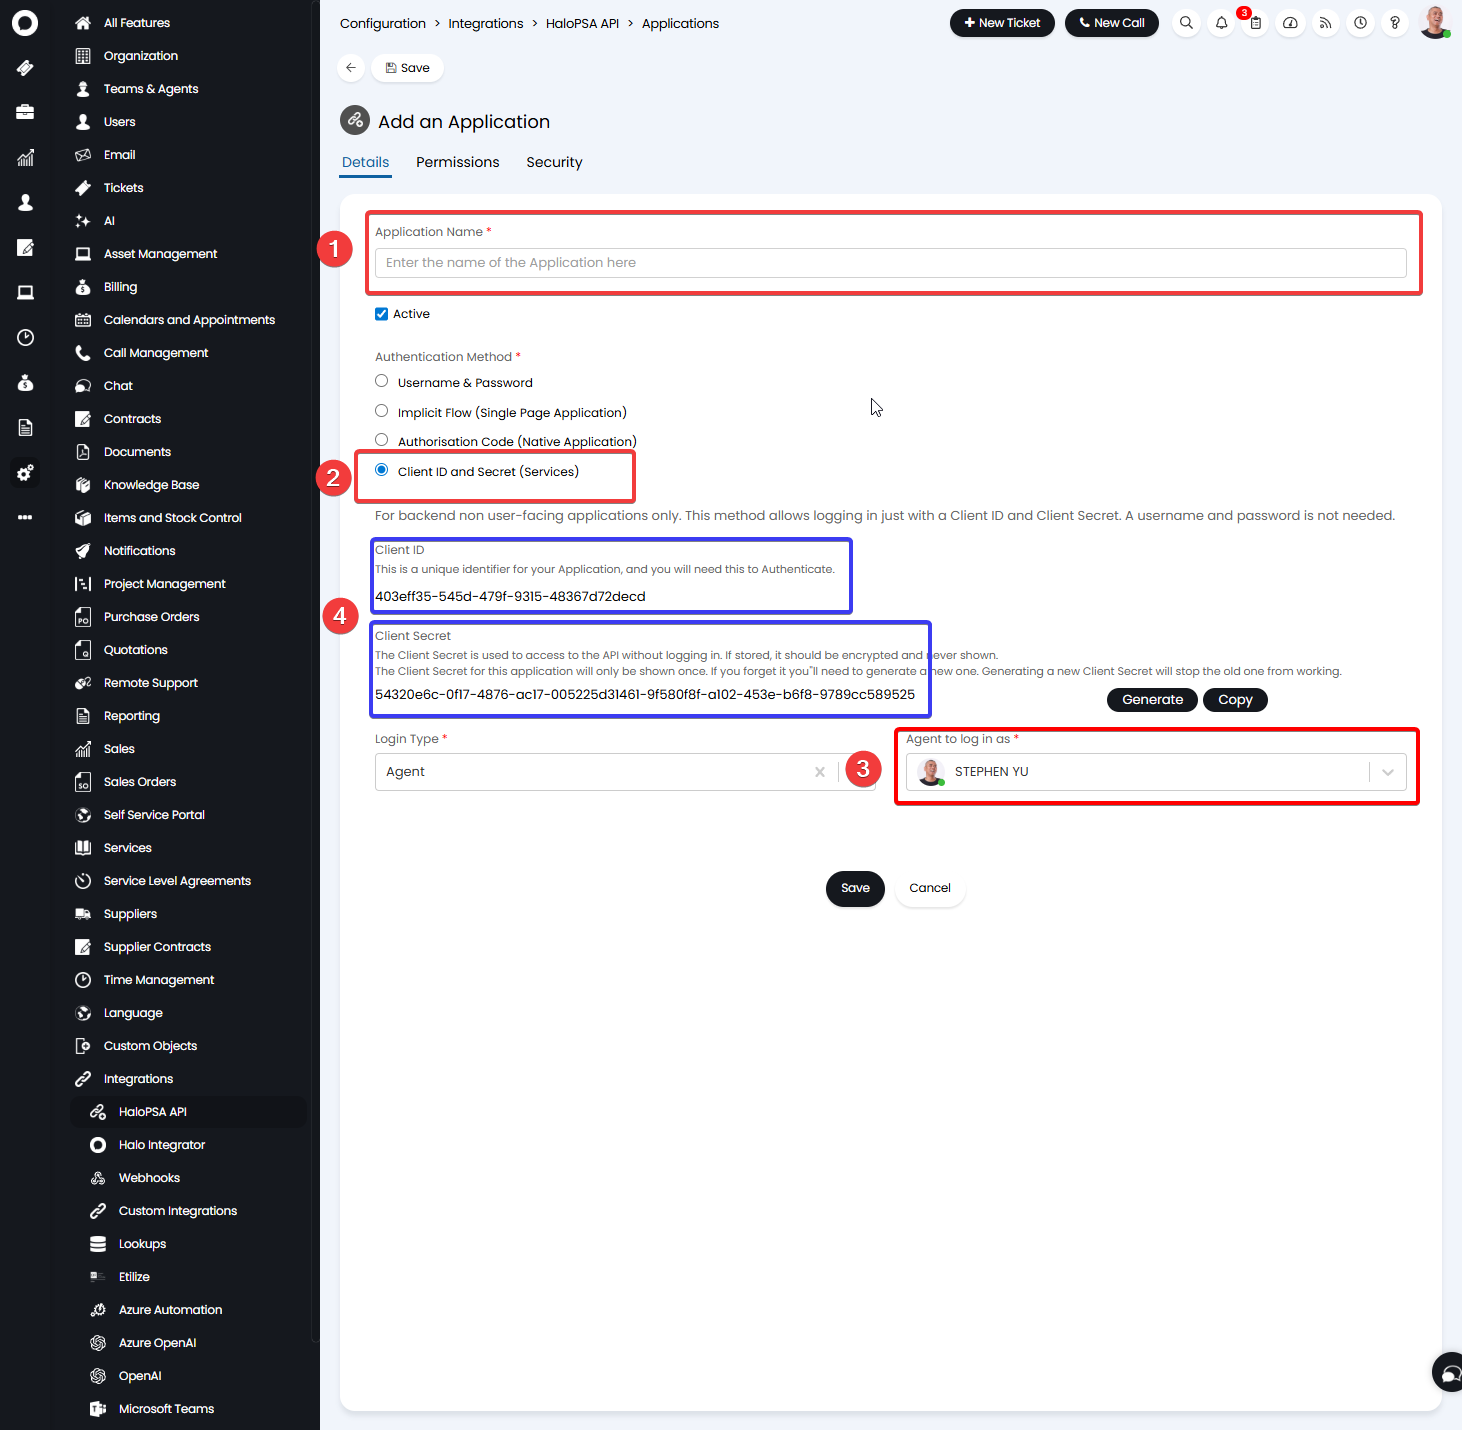Screen dimensions: 1462x1430
Task: Click the bottom black Save button
Action: tap(855, 888)
